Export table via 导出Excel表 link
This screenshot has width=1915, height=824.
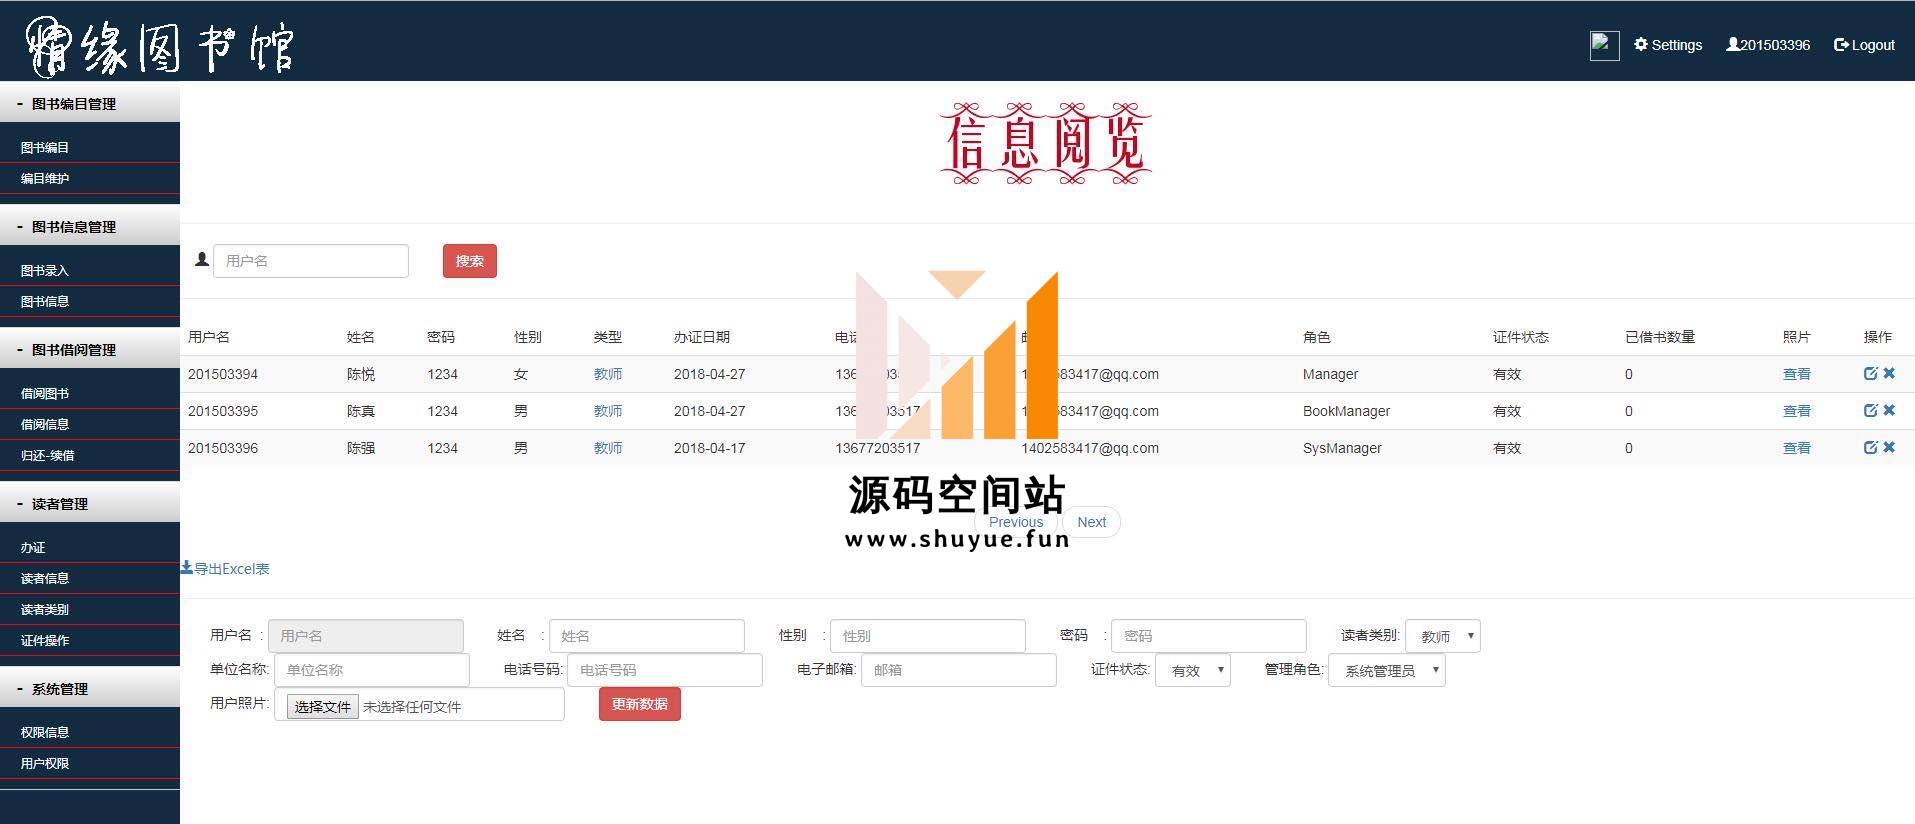(225, 568)
